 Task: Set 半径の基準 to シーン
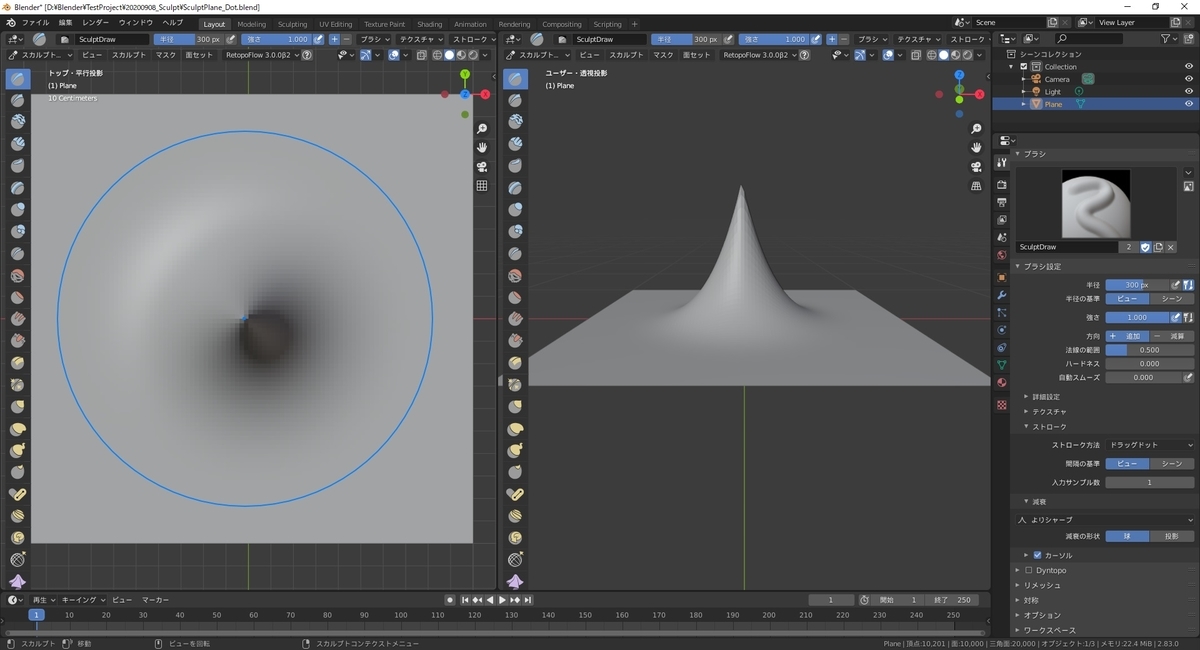coord(1171,299)
